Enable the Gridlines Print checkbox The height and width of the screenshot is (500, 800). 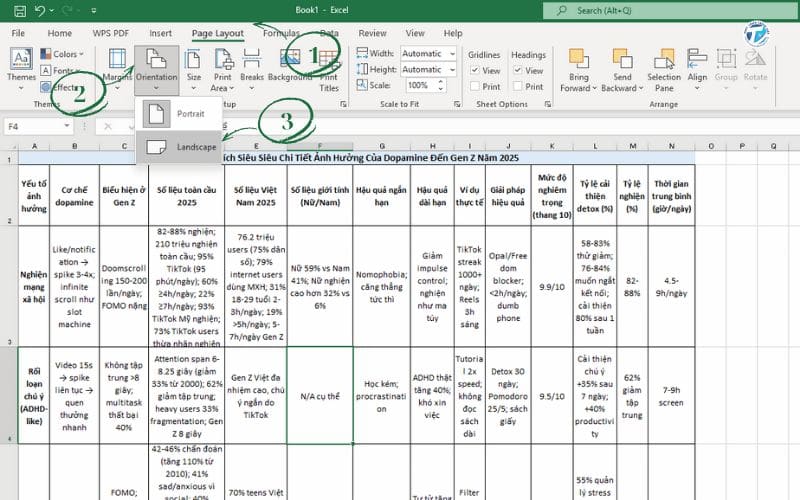click(x=475, y=86)
